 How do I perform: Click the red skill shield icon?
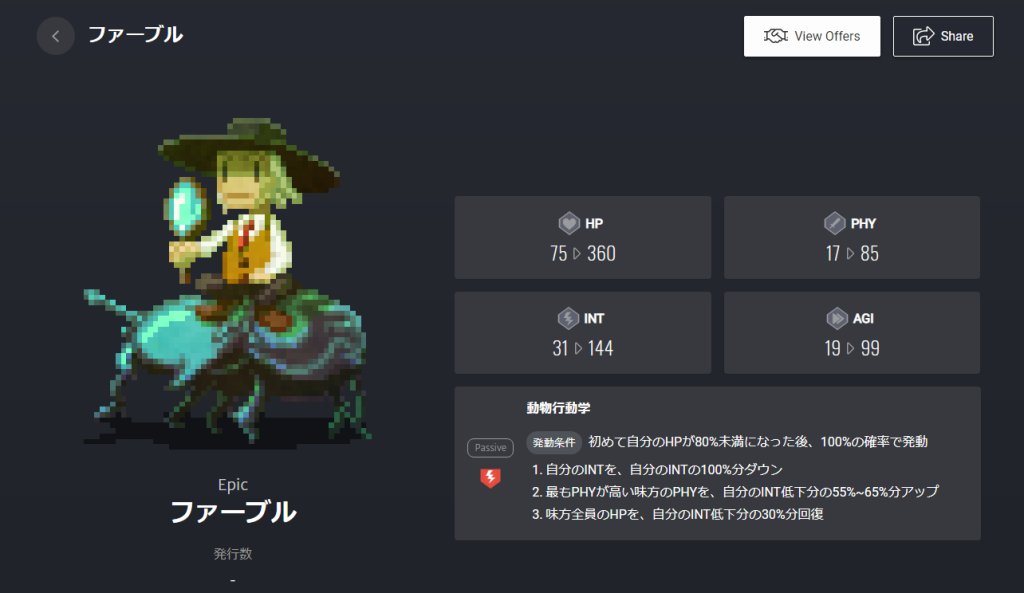coord(490,478)
